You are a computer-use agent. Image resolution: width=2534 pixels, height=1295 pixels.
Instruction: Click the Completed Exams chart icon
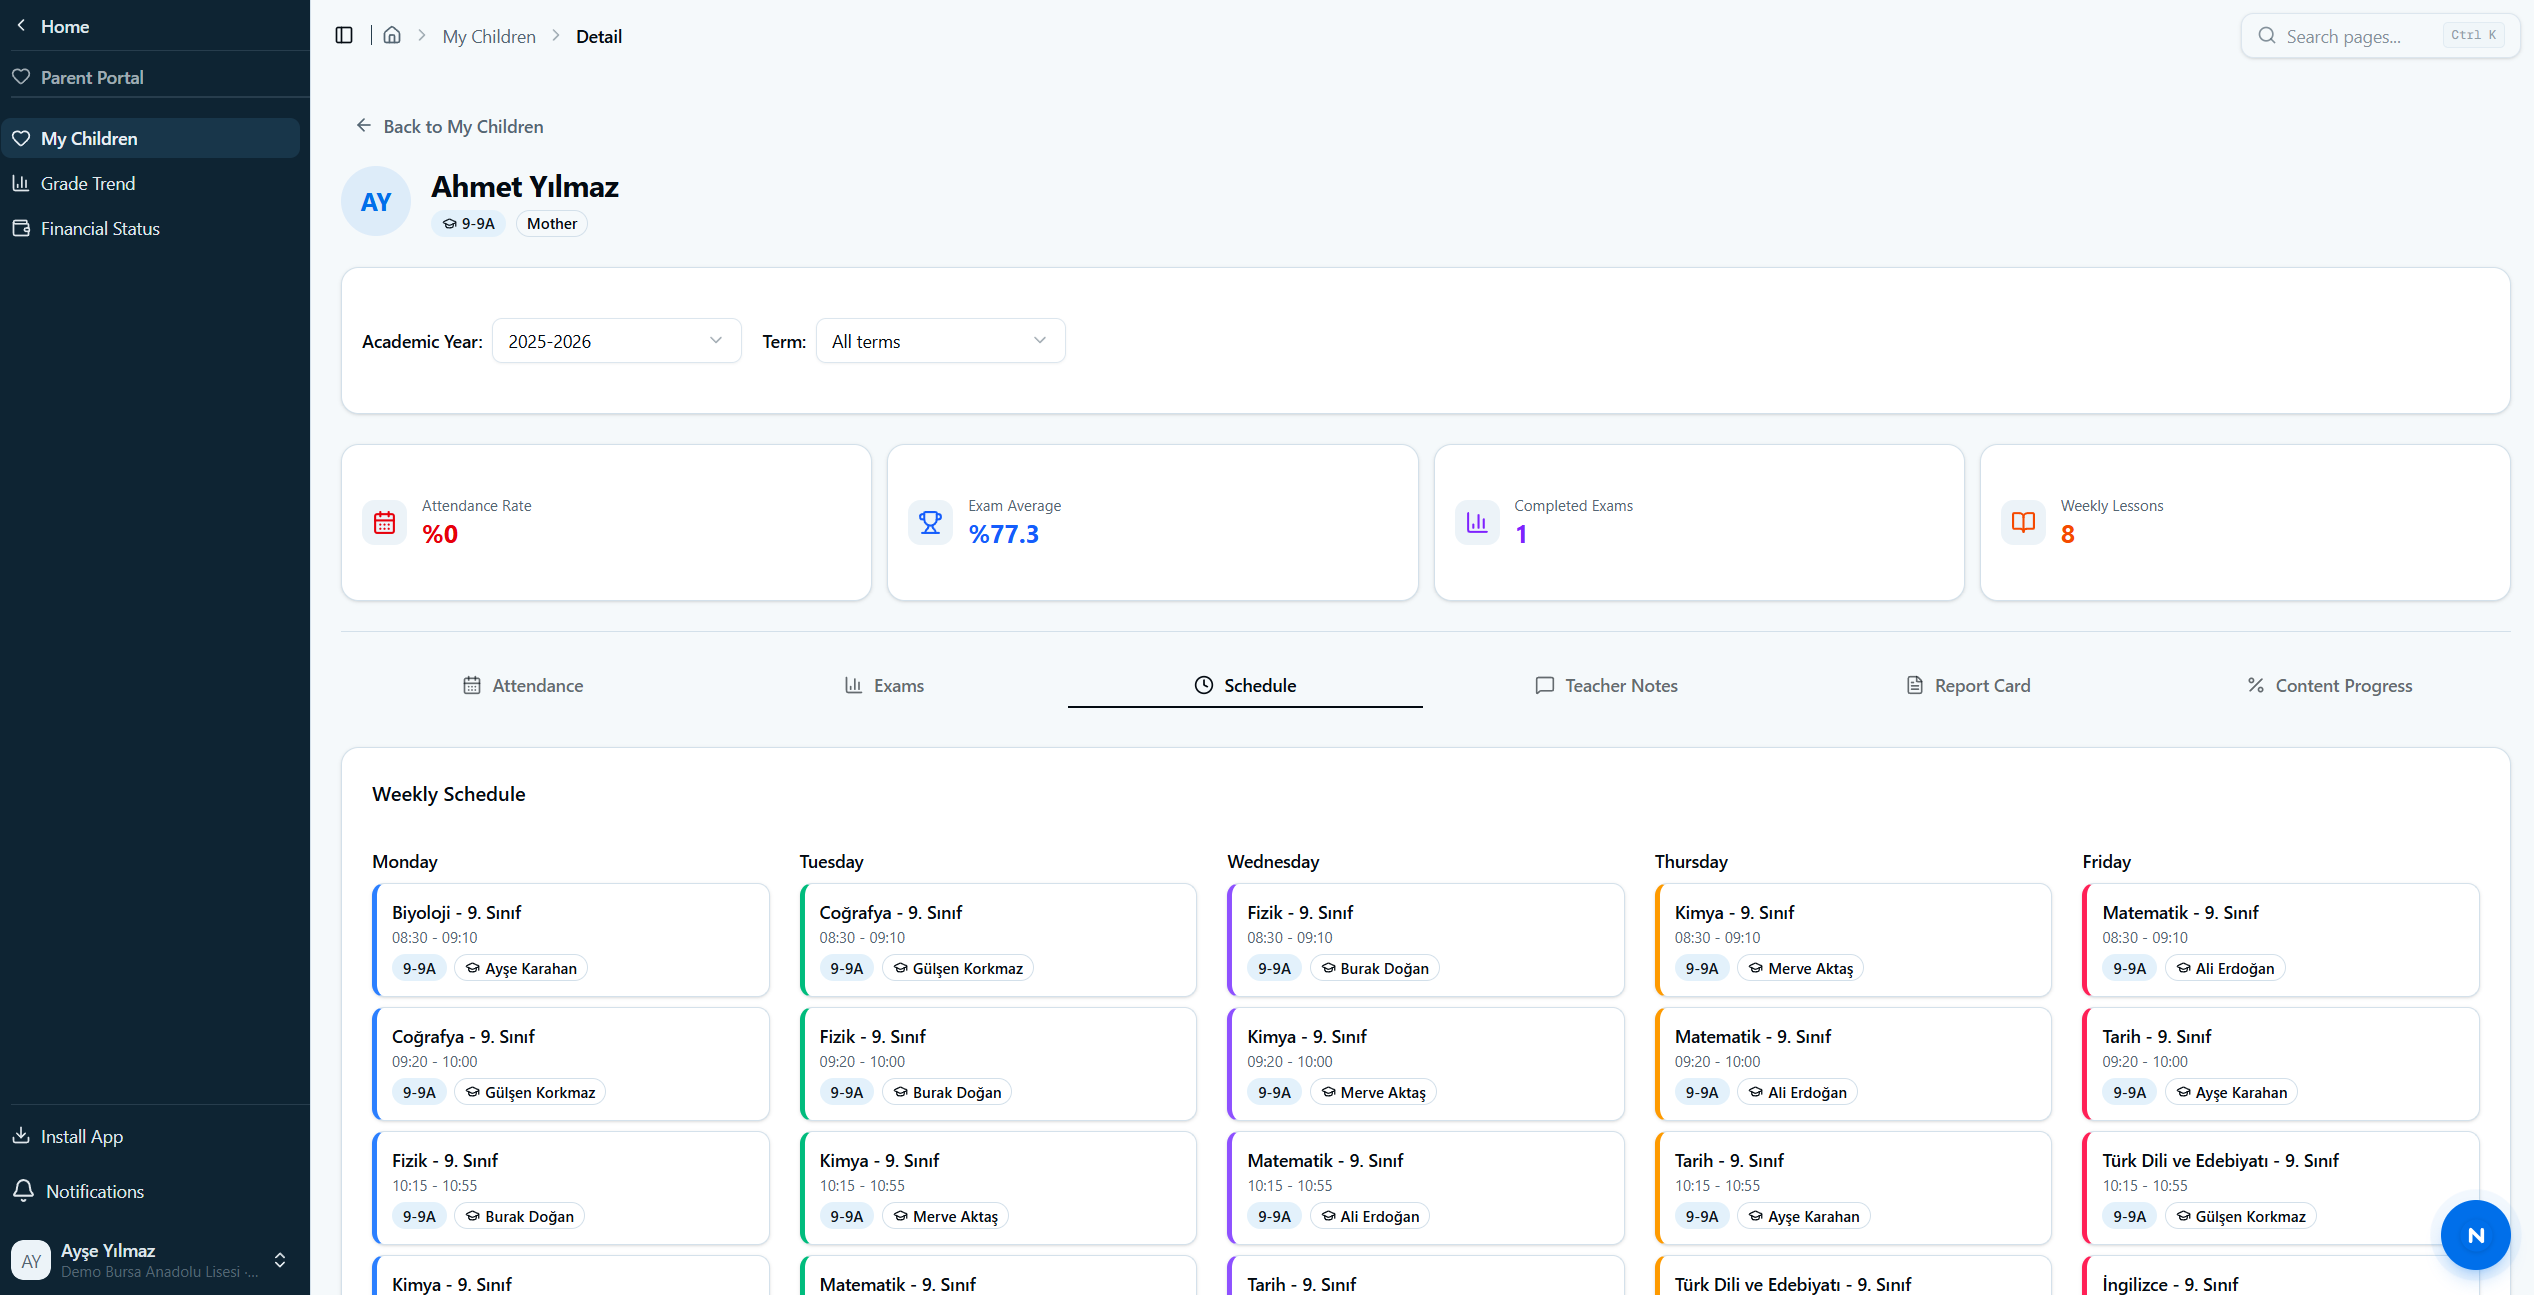tap(1476, 522)
